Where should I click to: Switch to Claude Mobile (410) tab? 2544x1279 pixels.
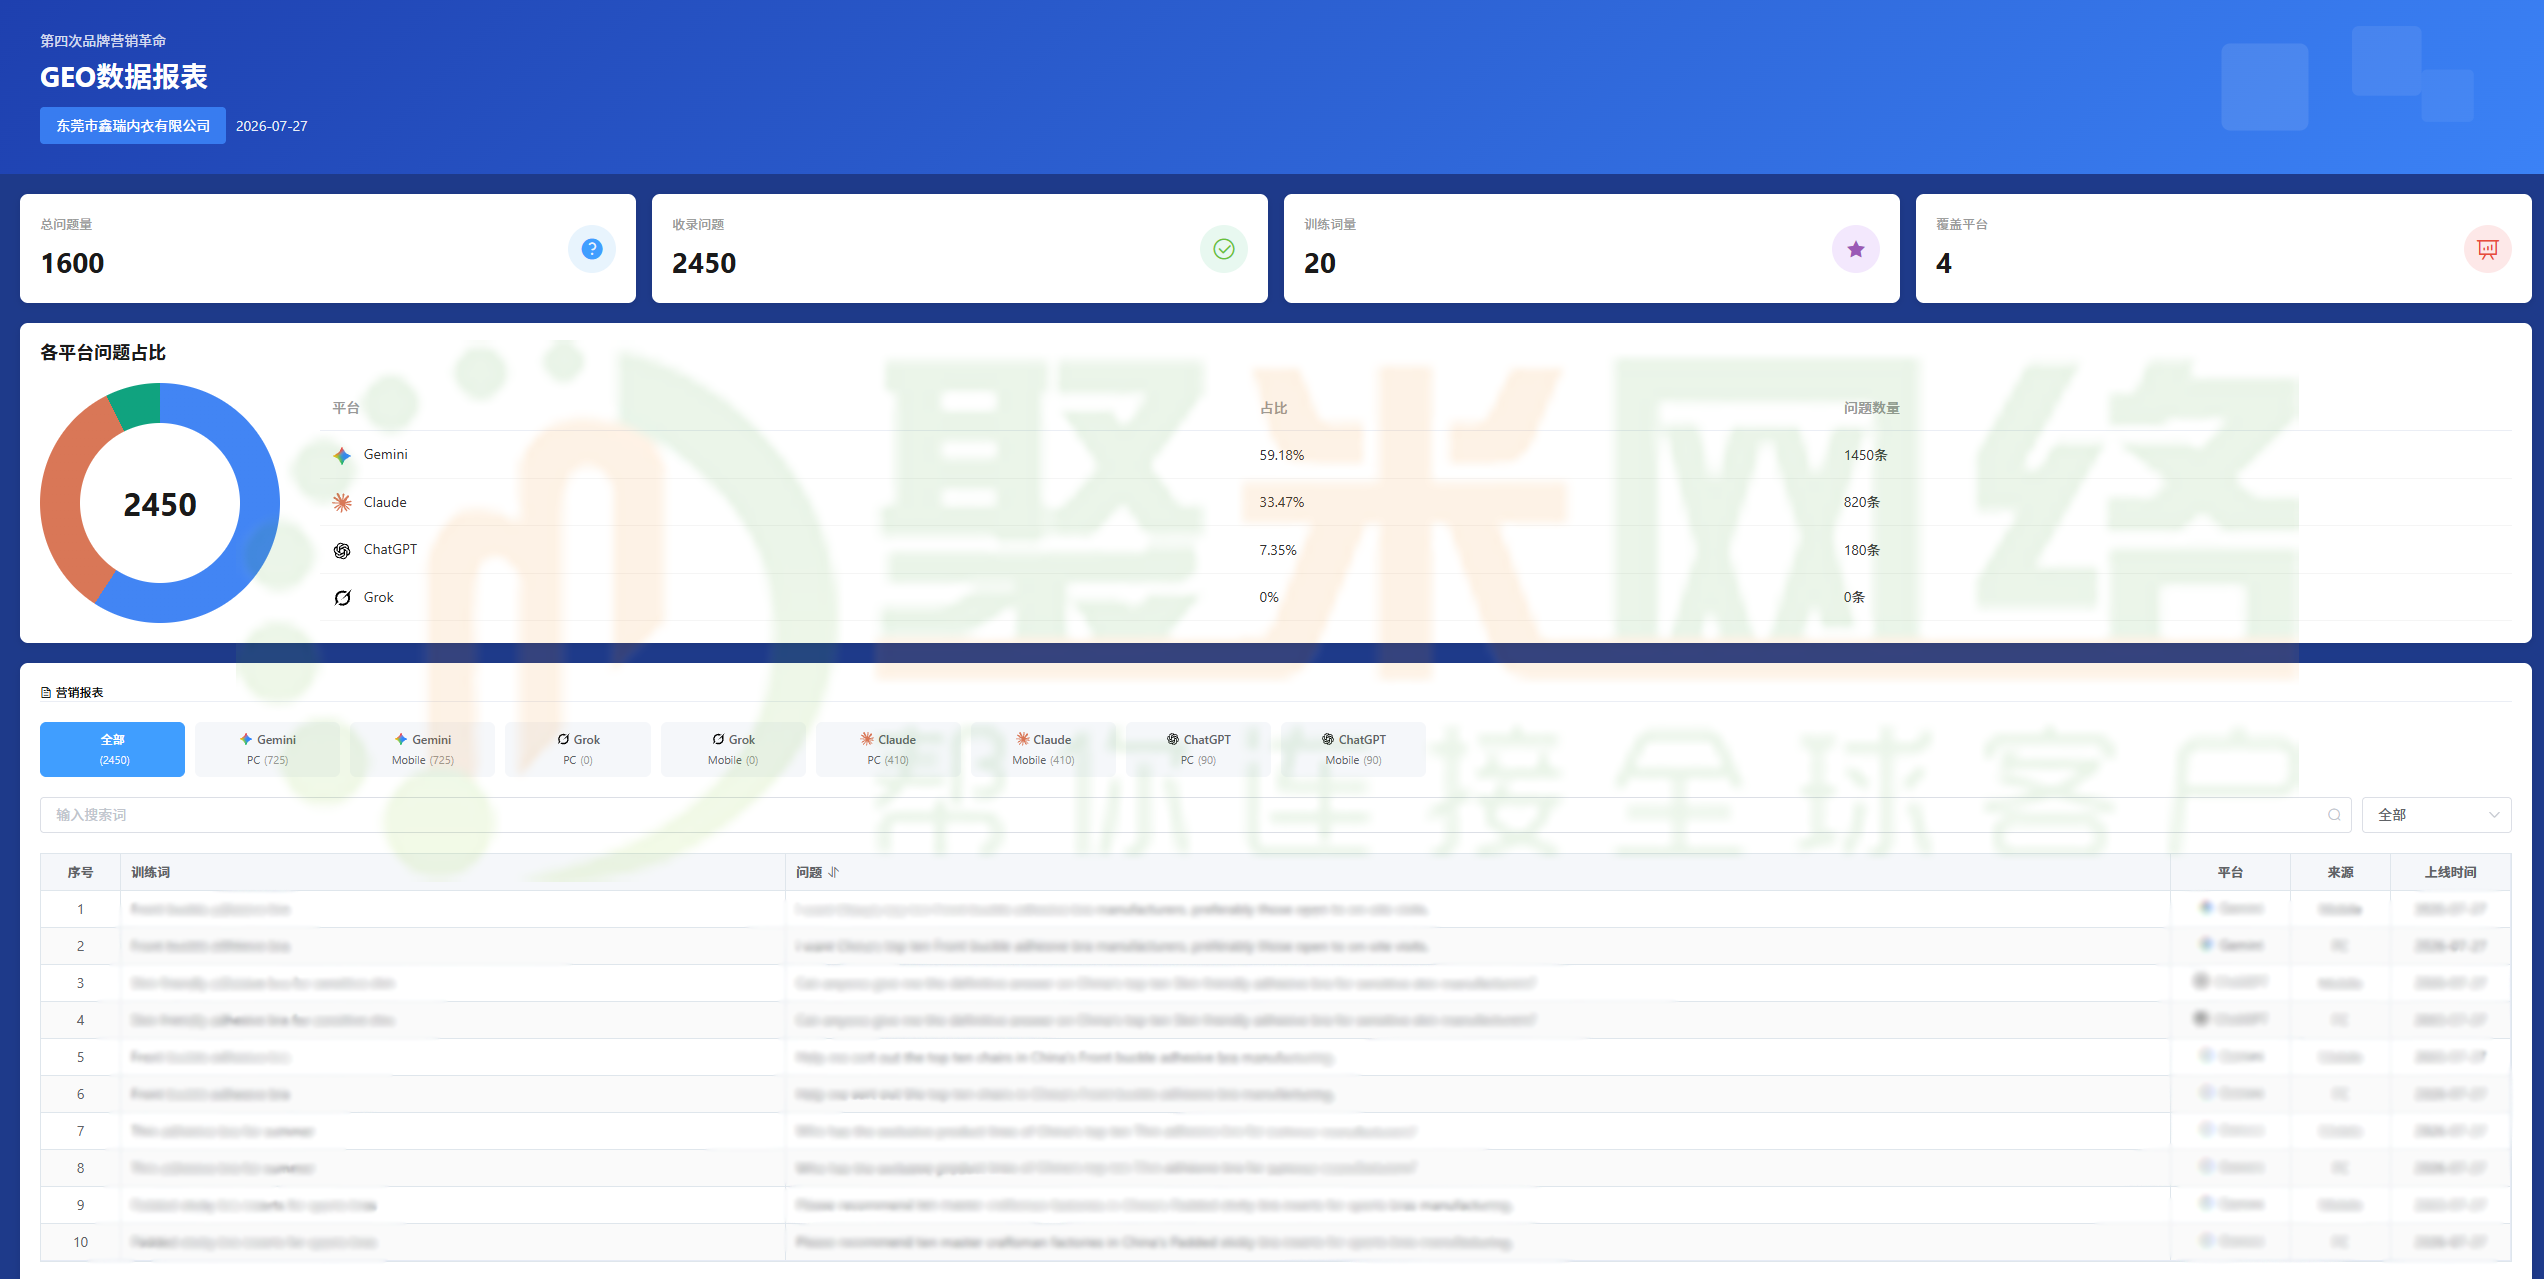1043,749
